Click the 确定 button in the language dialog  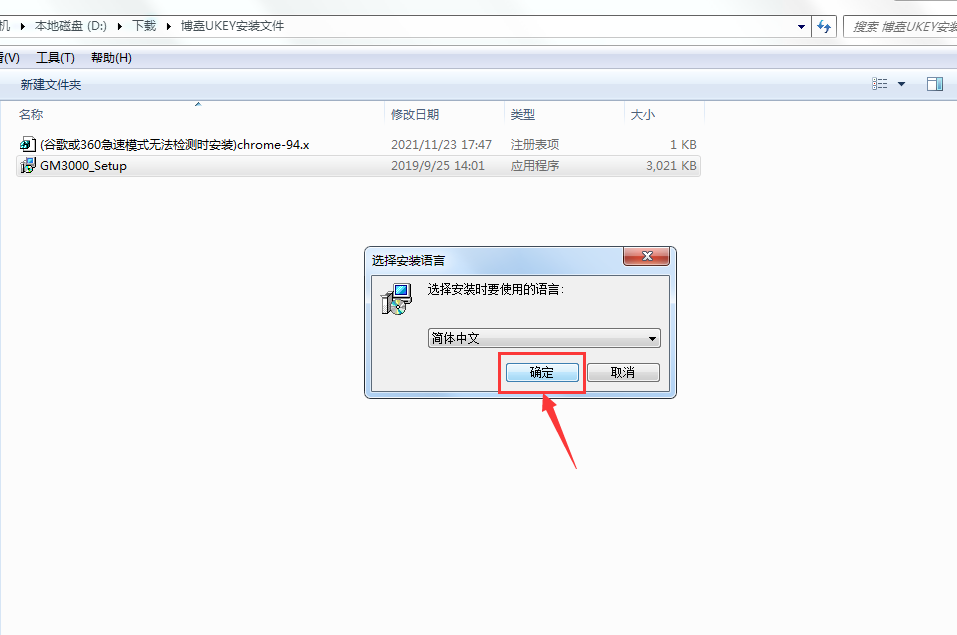coord(542,372)
